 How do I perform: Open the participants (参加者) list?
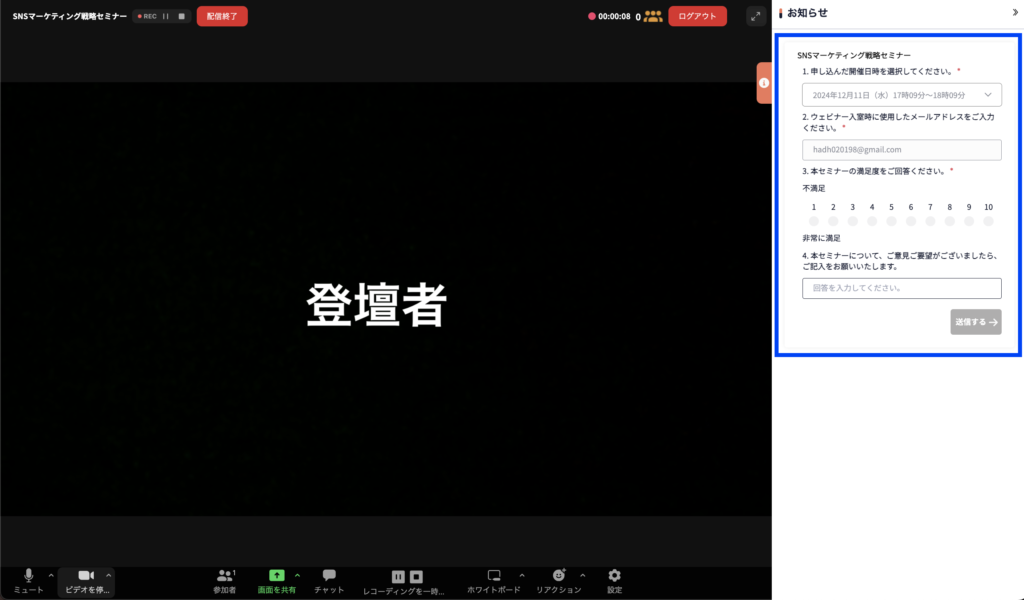[225, 576]
